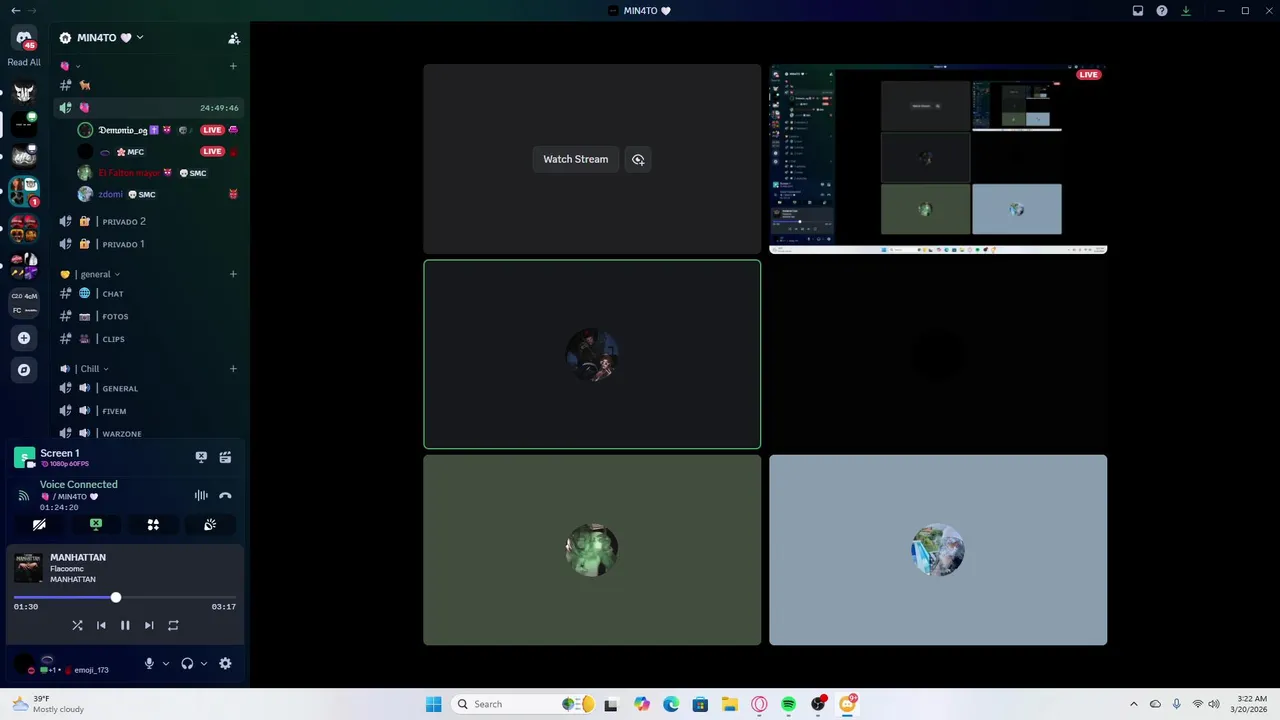
Task: Select the olive green participant tile
Action: [592, 550]
